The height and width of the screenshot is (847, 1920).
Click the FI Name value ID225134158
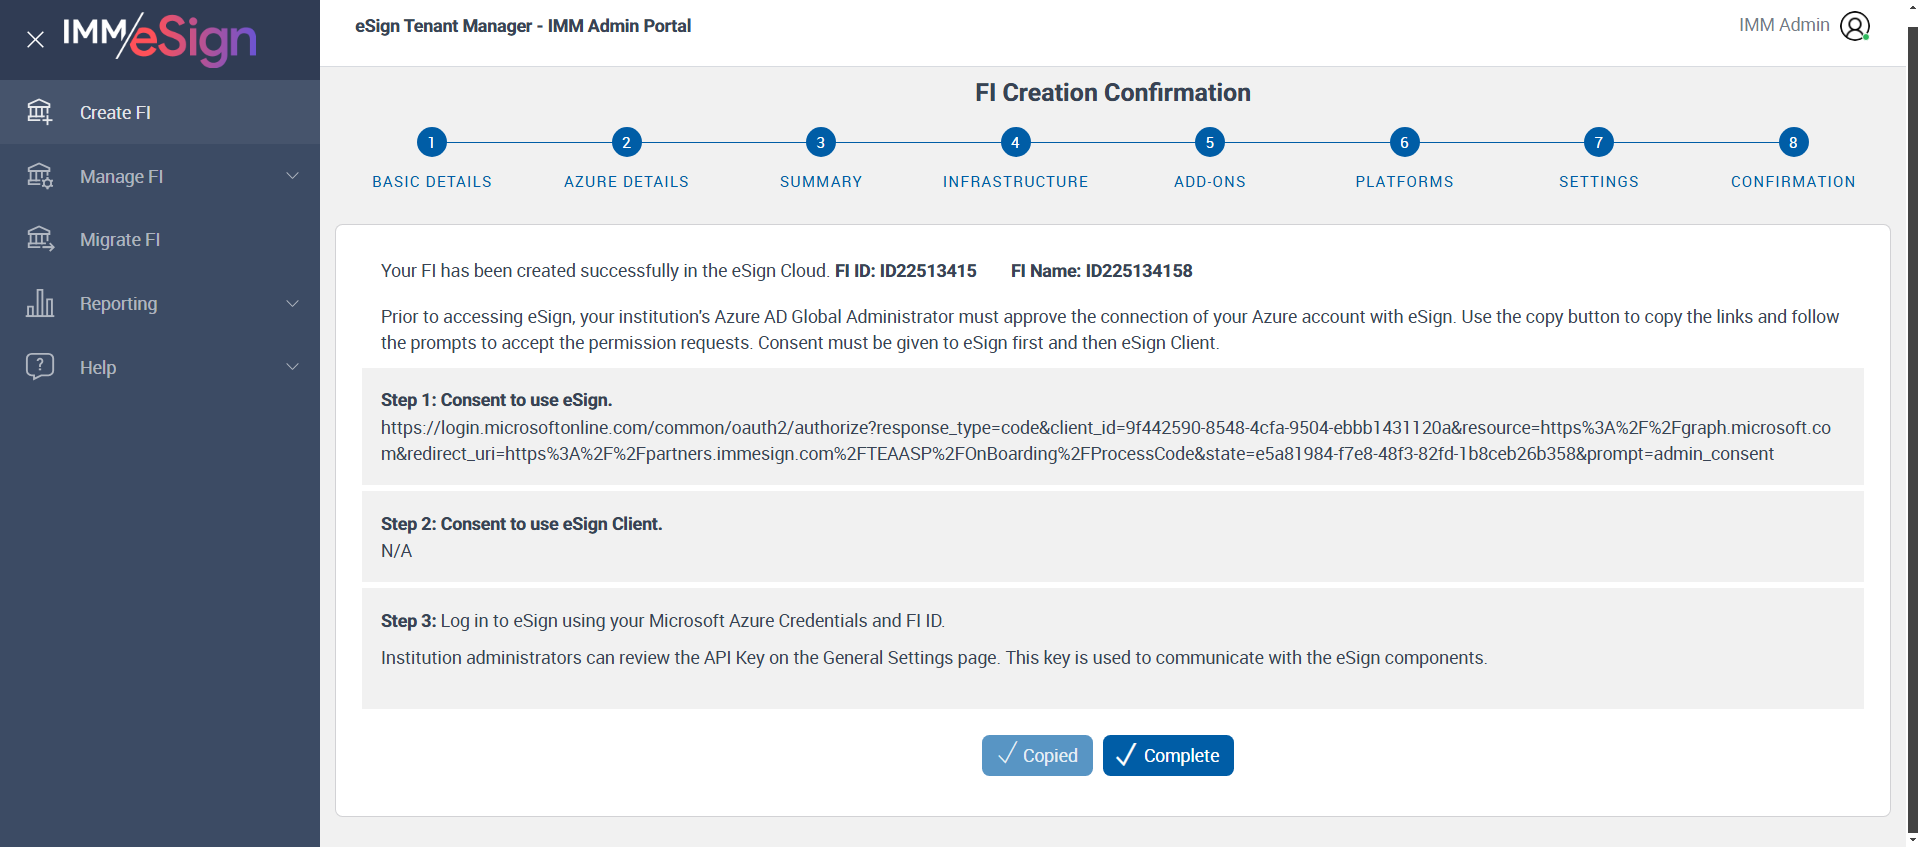(1139, 271)
